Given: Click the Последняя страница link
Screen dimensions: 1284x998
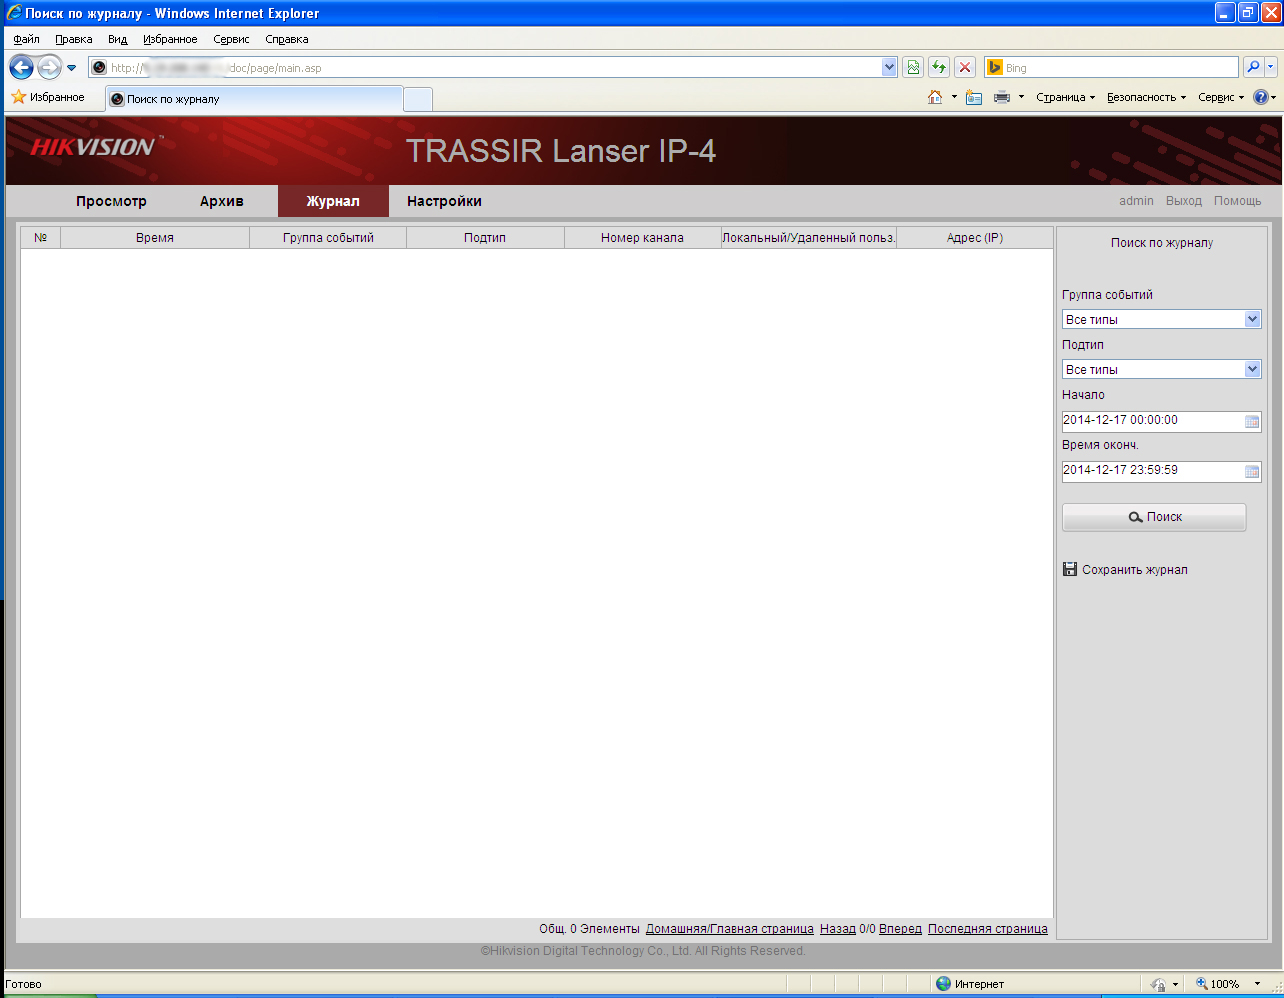Looking at the screenshot, I should (988, 929).
